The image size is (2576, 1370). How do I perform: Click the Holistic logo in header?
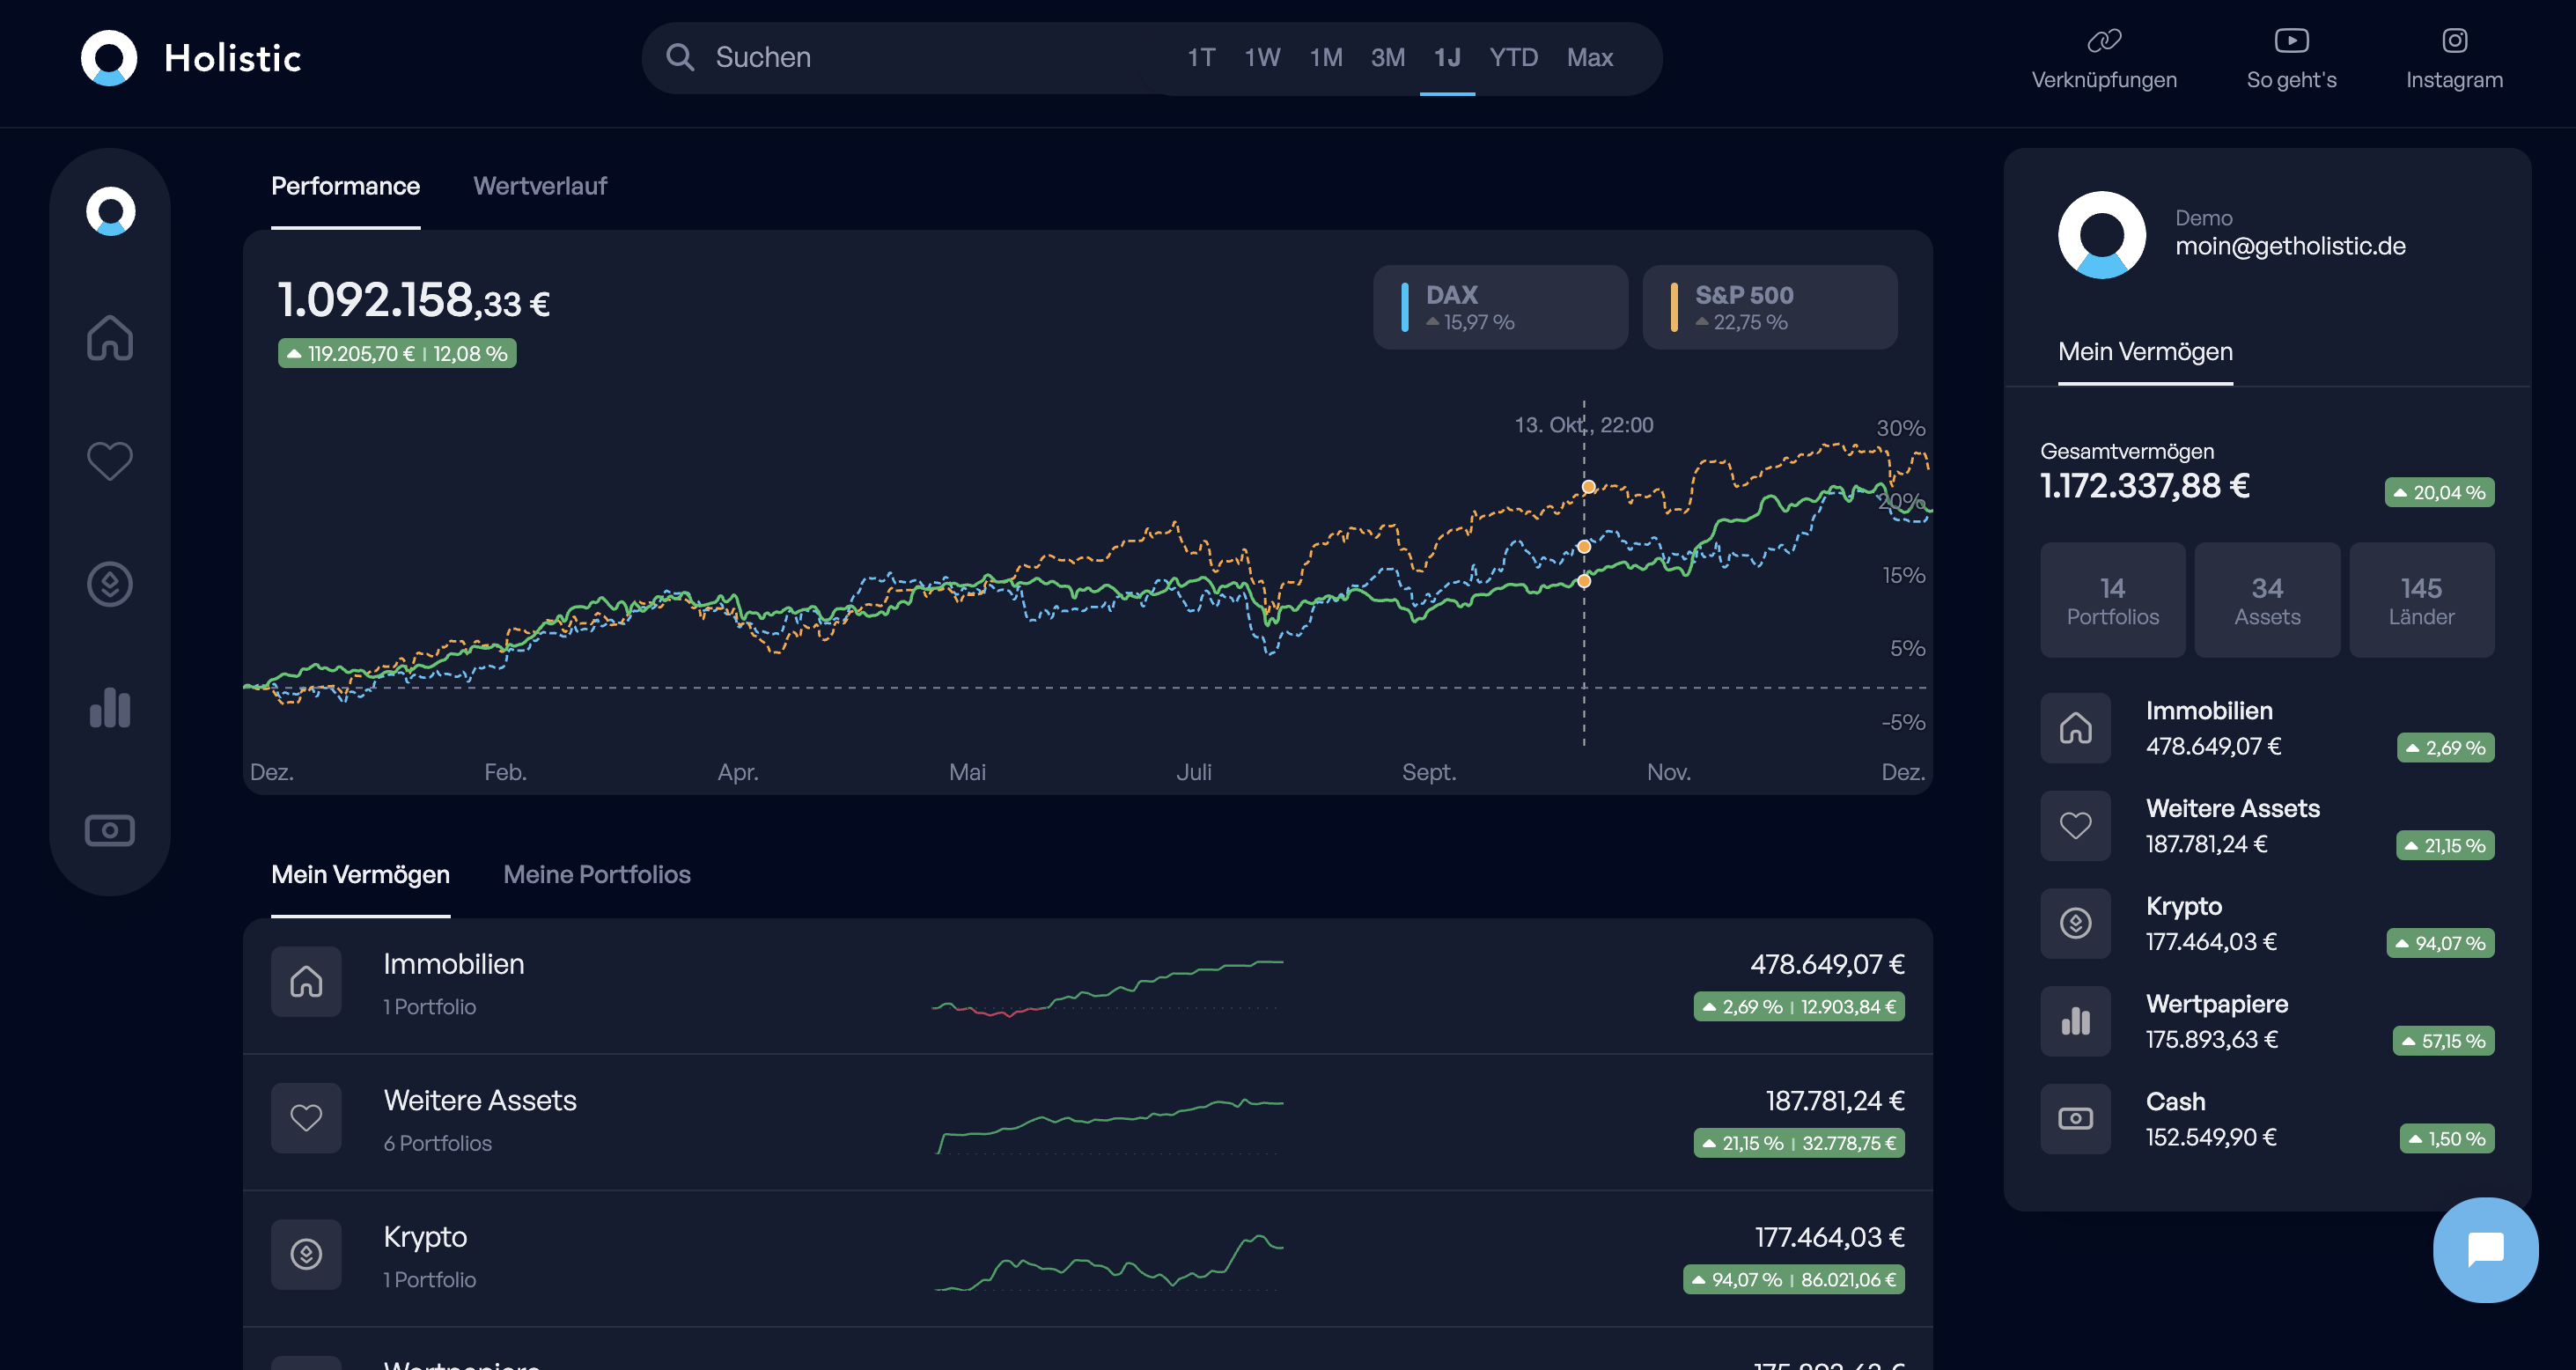(x=191, y=58)
